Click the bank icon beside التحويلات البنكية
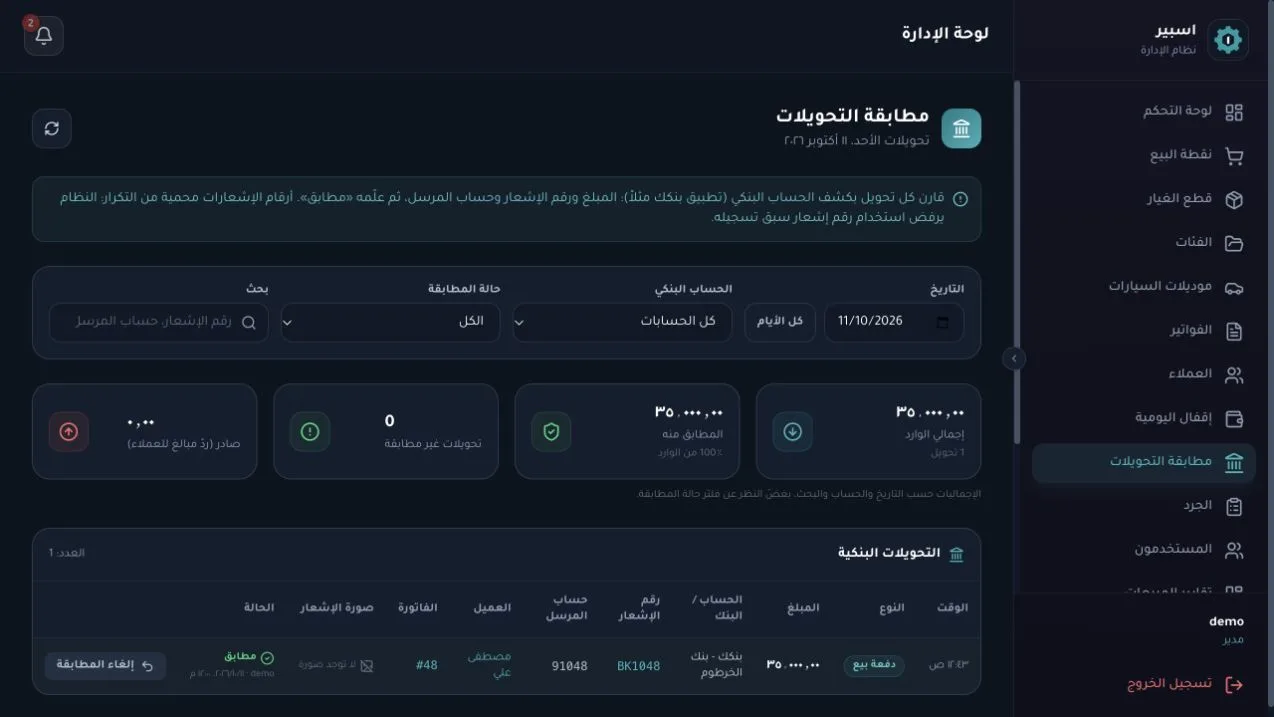Screen dimensions: 1274x717 coord(956,554)
